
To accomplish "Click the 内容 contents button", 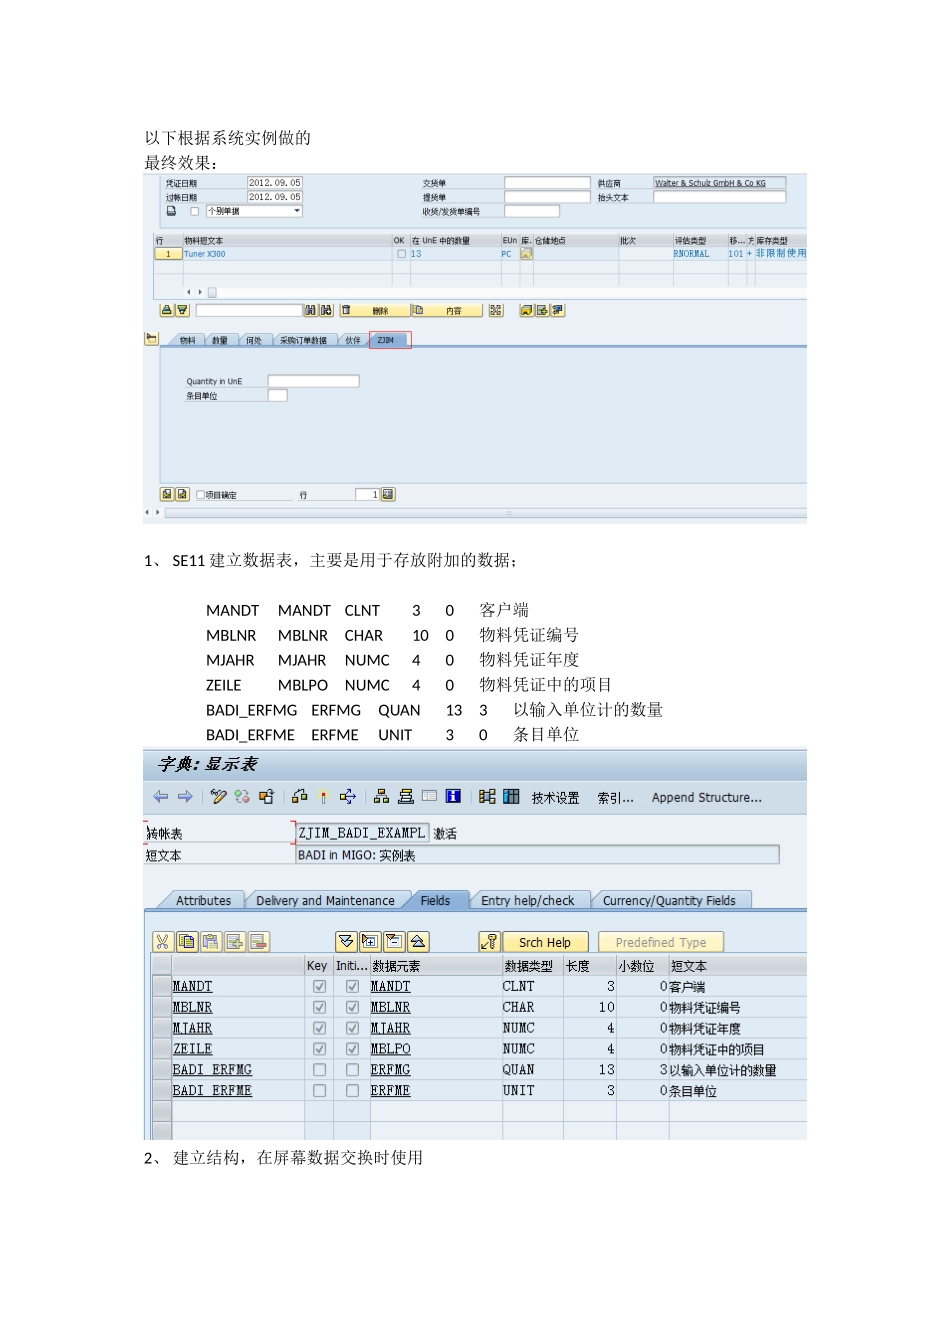I will point(447,311).
